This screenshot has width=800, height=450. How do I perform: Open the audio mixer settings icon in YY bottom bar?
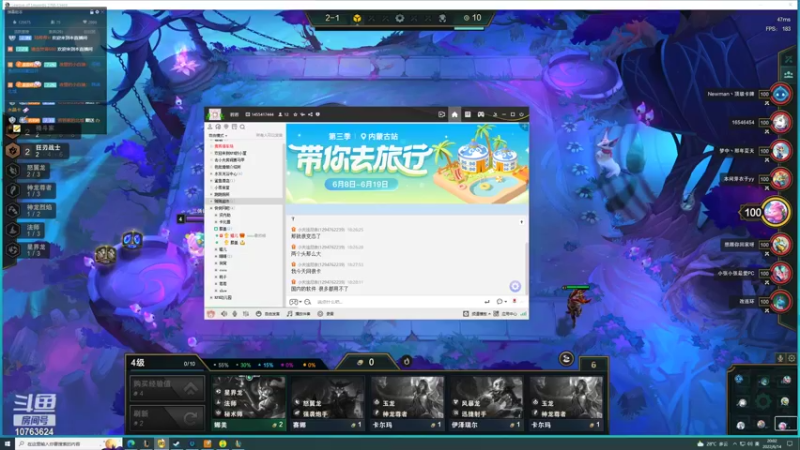pos(246,314)
